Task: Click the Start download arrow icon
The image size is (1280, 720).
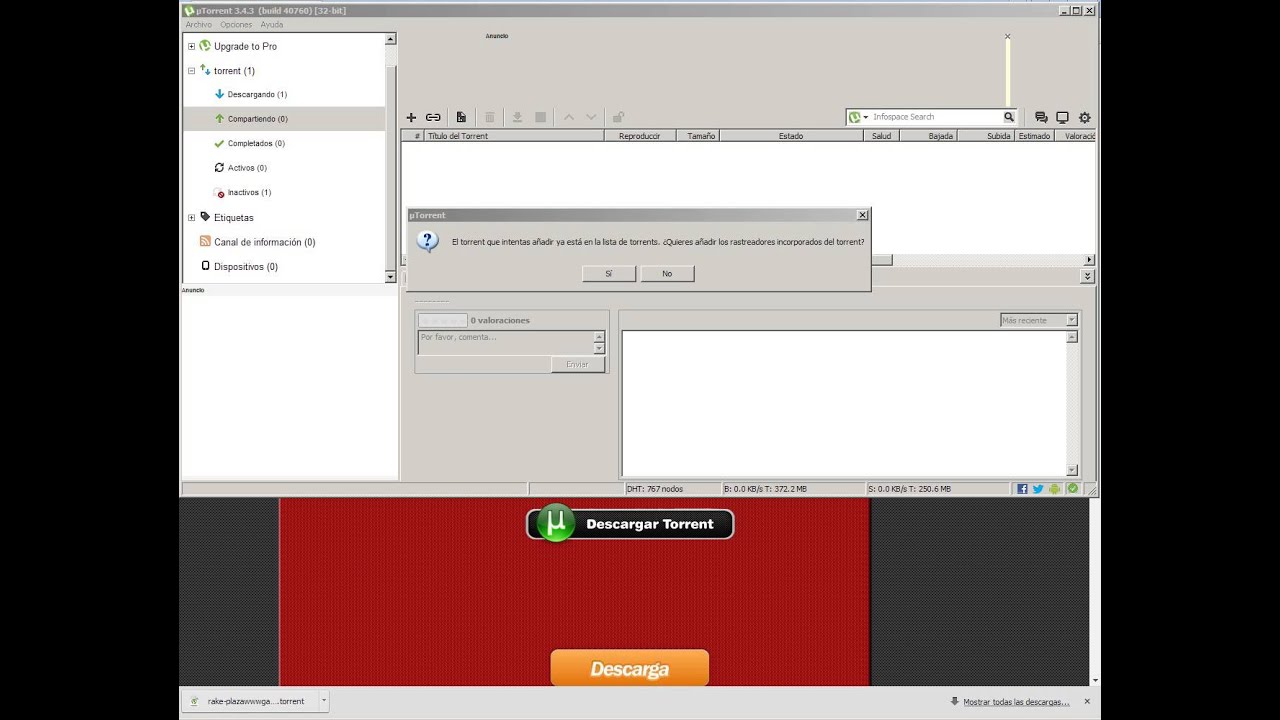Action: 517,117
